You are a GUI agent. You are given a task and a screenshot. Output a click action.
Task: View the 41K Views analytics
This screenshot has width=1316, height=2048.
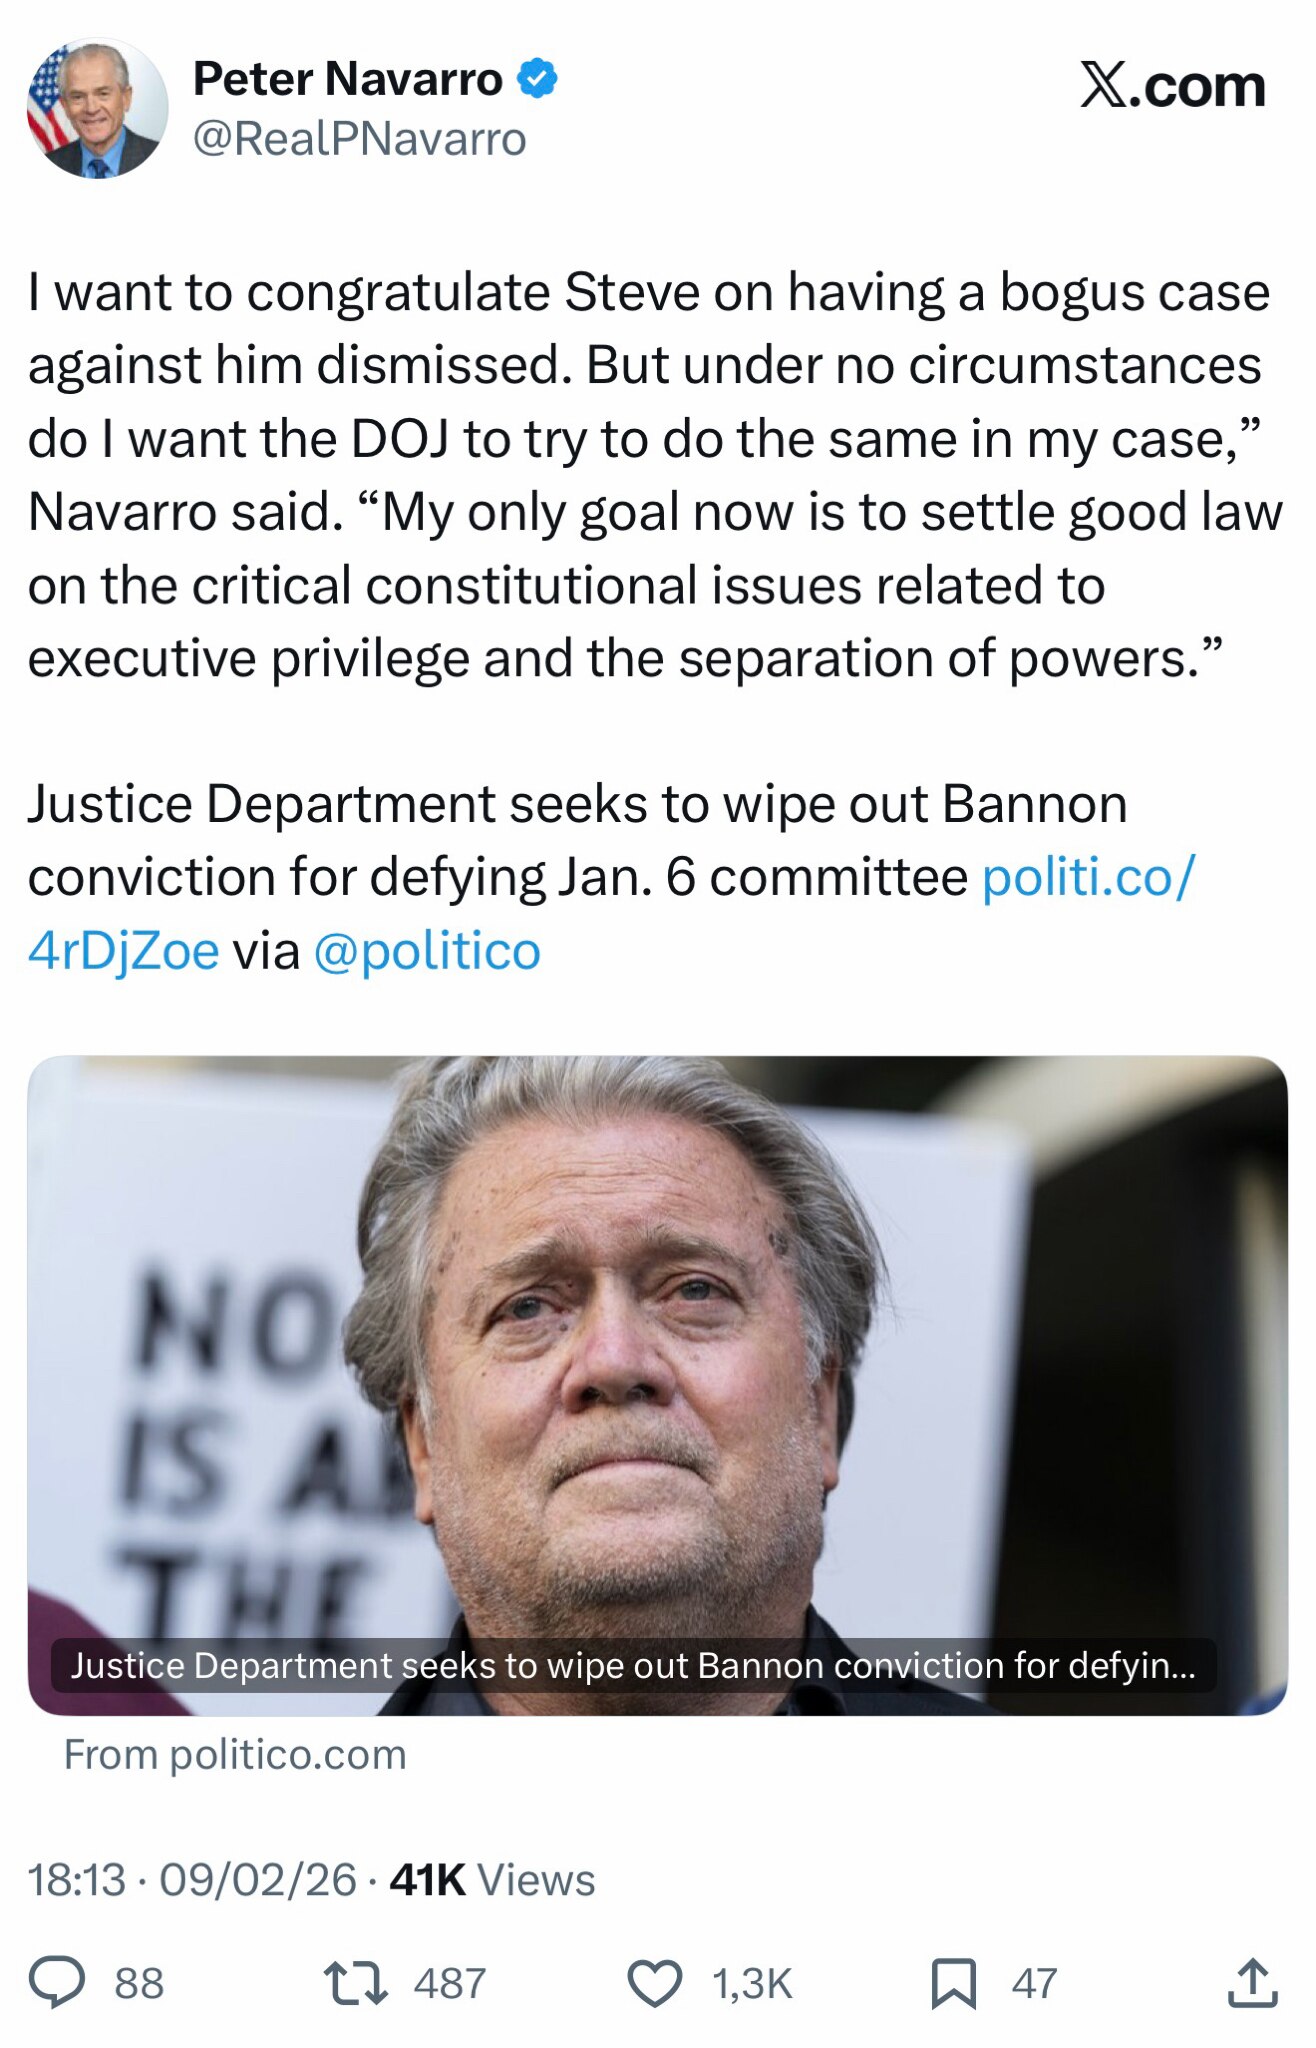pos(492,1879)
